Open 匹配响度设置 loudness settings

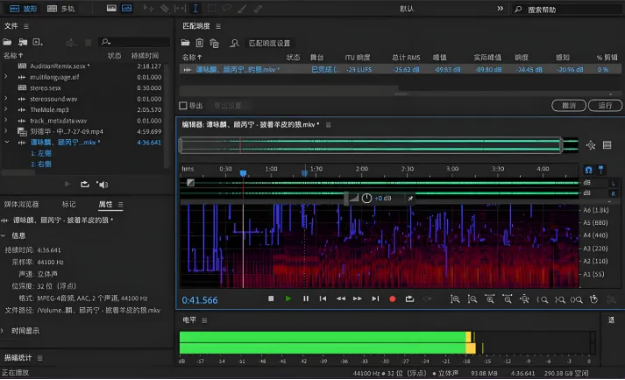[x=269, y=43]
